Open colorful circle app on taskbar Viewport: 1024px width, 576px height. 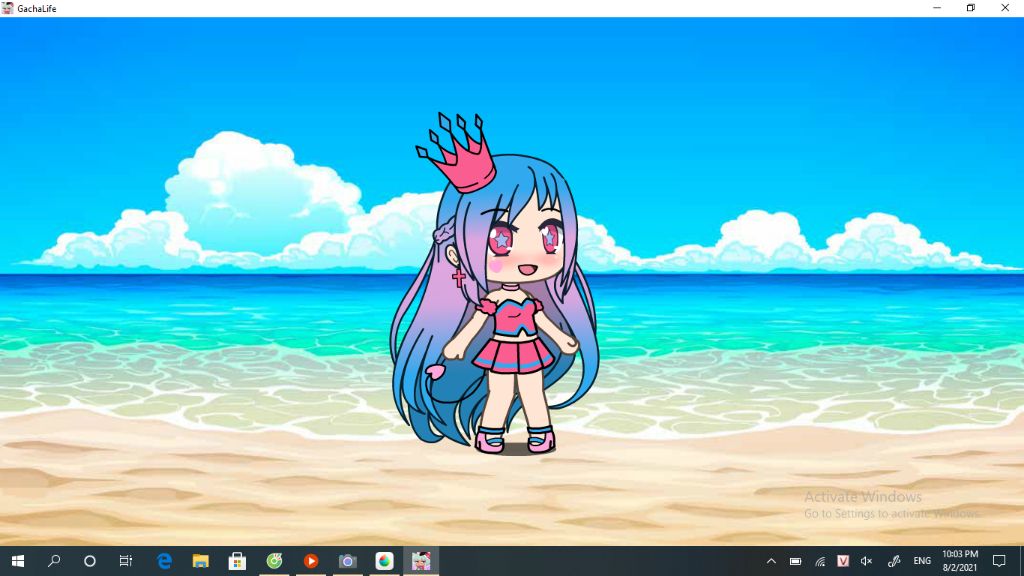coord(385,561)
